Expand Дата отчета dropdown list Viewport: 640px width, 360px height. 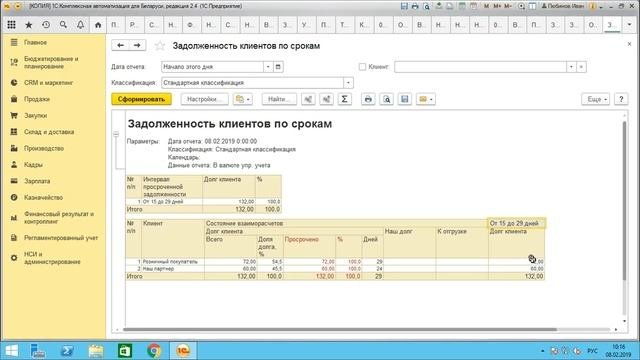[268, 67]
